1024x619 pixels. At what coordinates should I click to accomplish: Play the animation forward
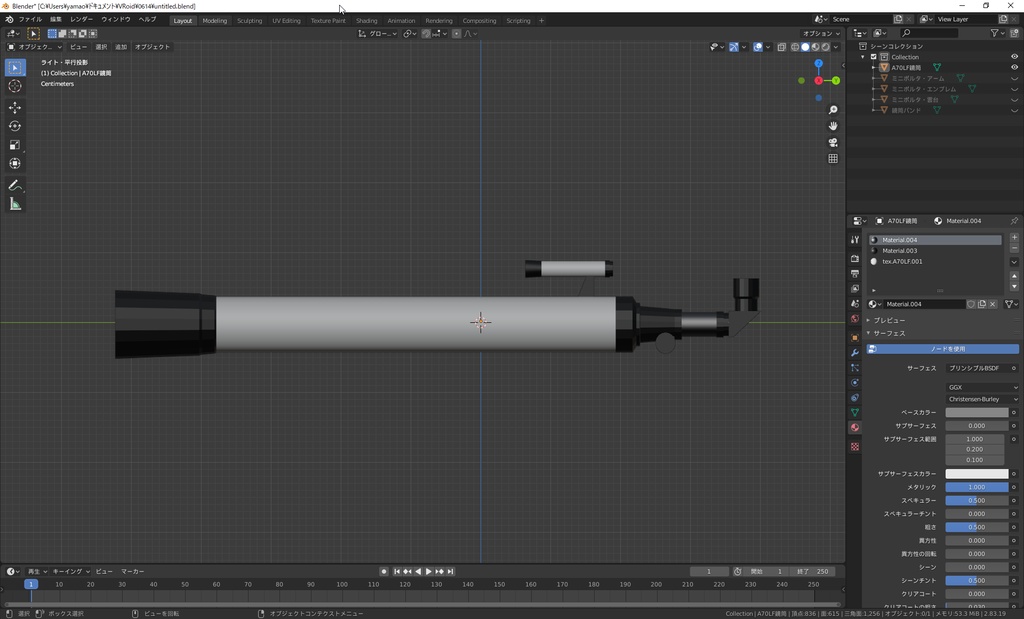coord(428,571)
